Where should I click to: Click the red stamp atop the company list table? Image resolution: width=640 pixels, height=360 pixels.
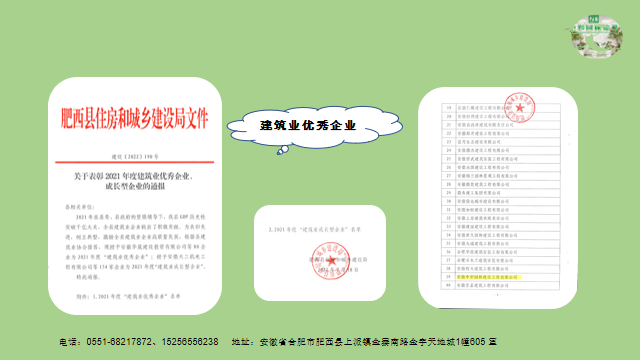(x=519, y=108)
